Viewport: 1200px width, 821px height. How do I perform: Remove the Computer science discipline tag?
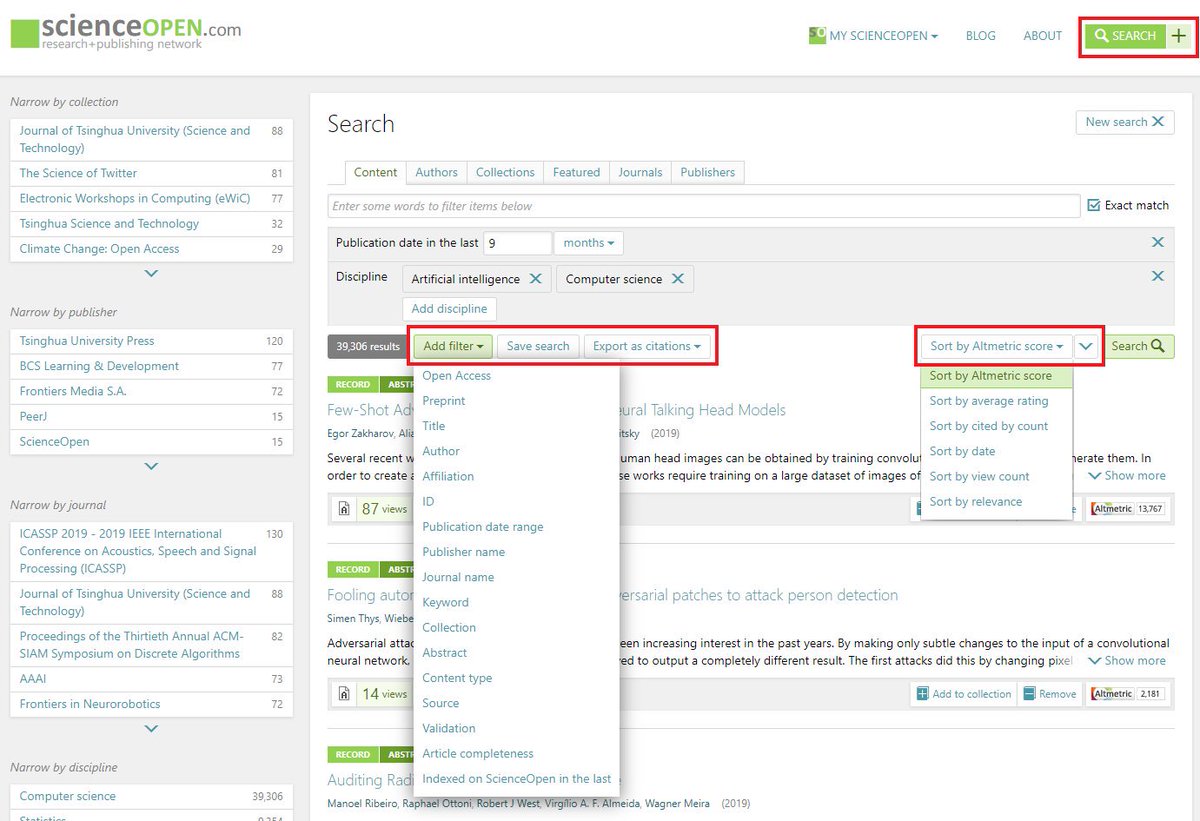click(677, 279)
